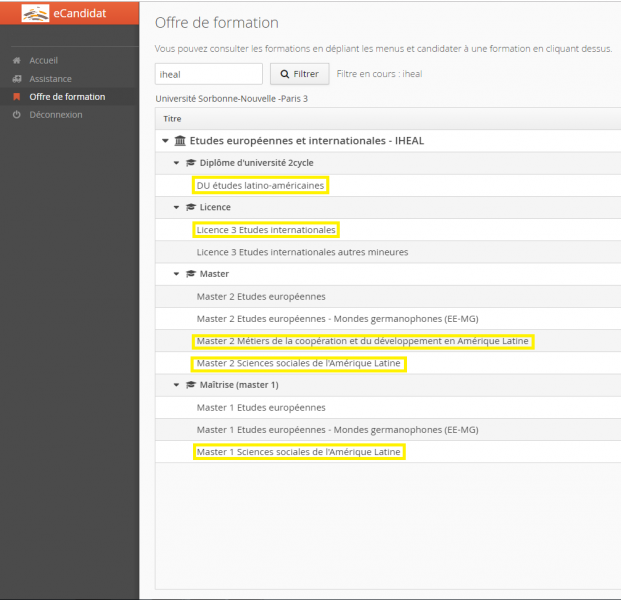Collapse the Diplôme d'université 2cycle group
Viewport: 621px width, 600px height.
pos(177,163)
